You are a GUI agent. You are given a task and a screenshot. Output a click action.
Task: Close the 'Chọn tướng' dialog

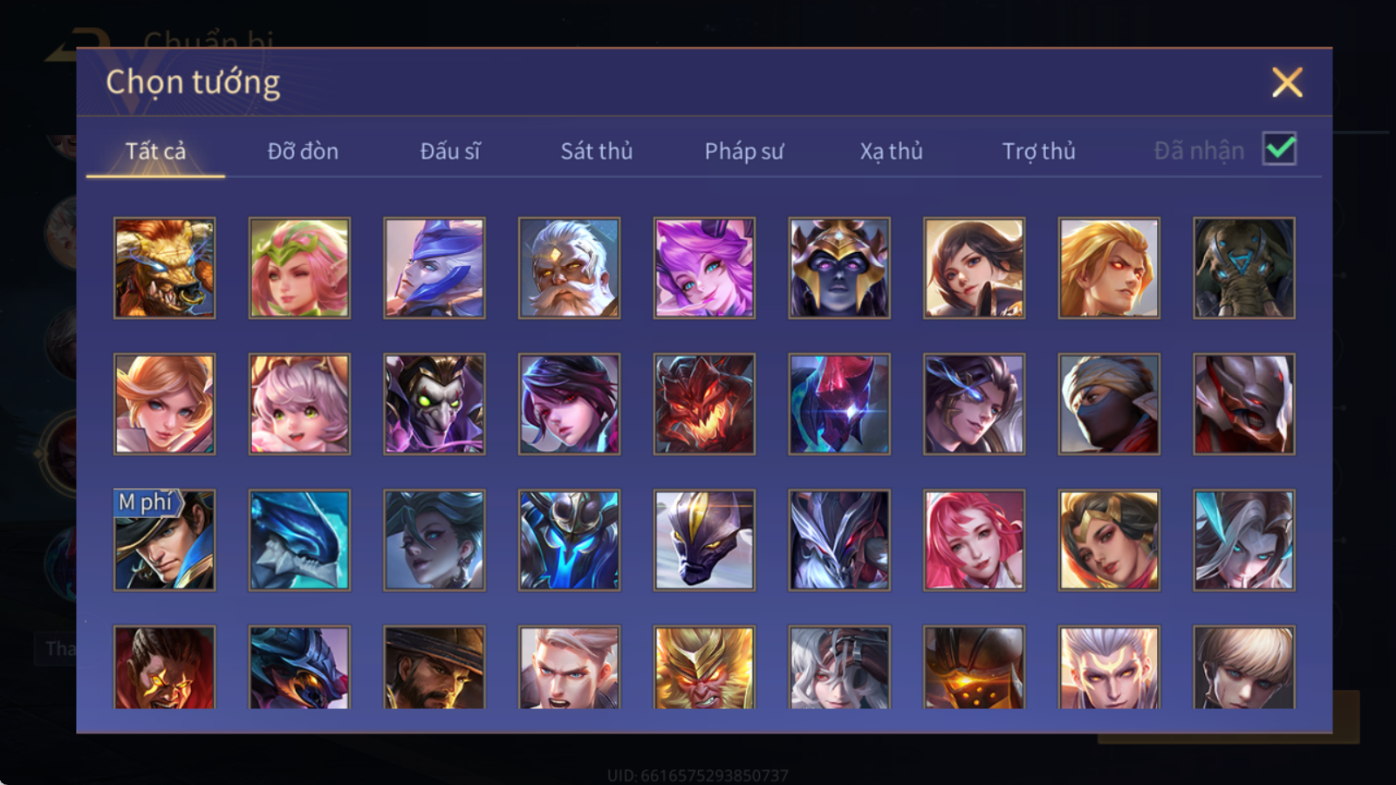1287,82
